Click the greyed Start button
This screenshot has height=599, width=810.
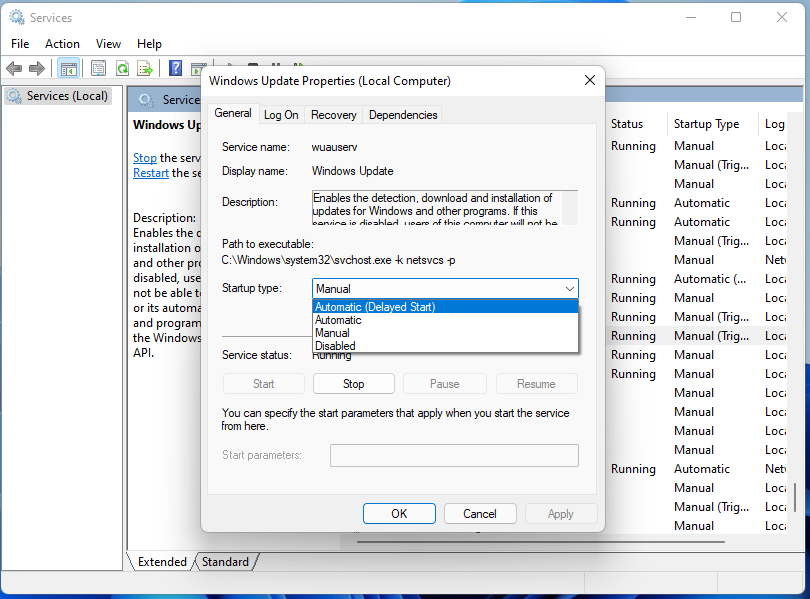(263, 384)
